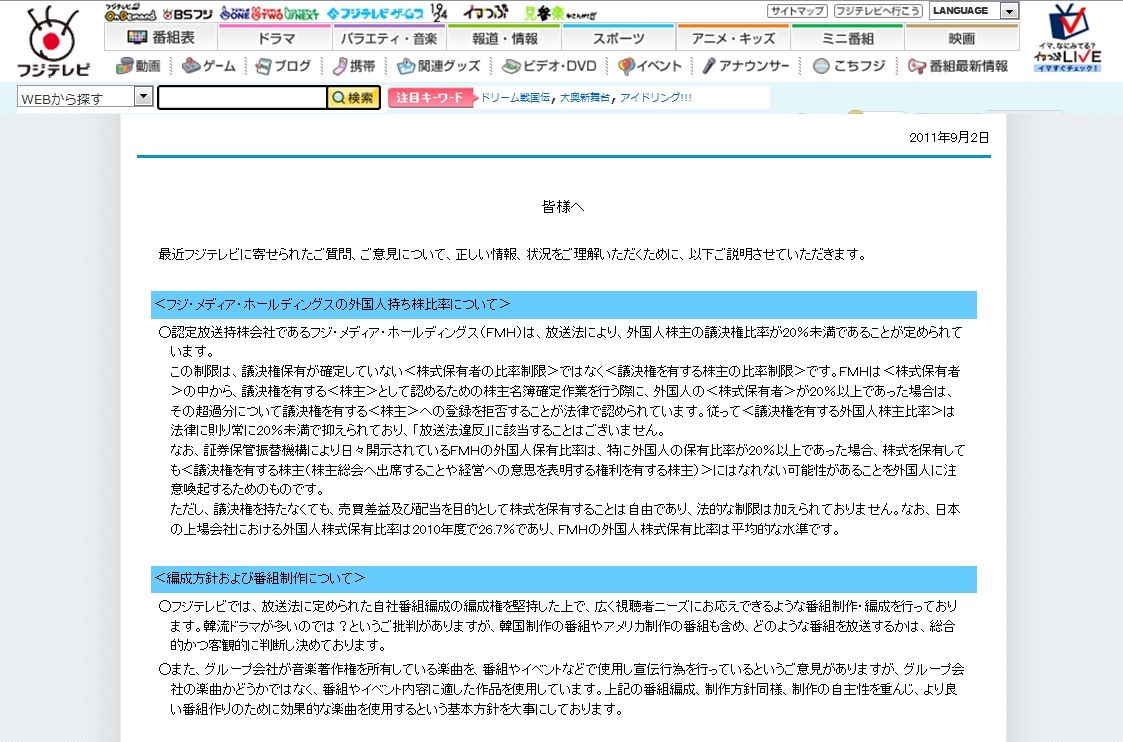Open 関連グッズ goods basket link

coord(438,66)
